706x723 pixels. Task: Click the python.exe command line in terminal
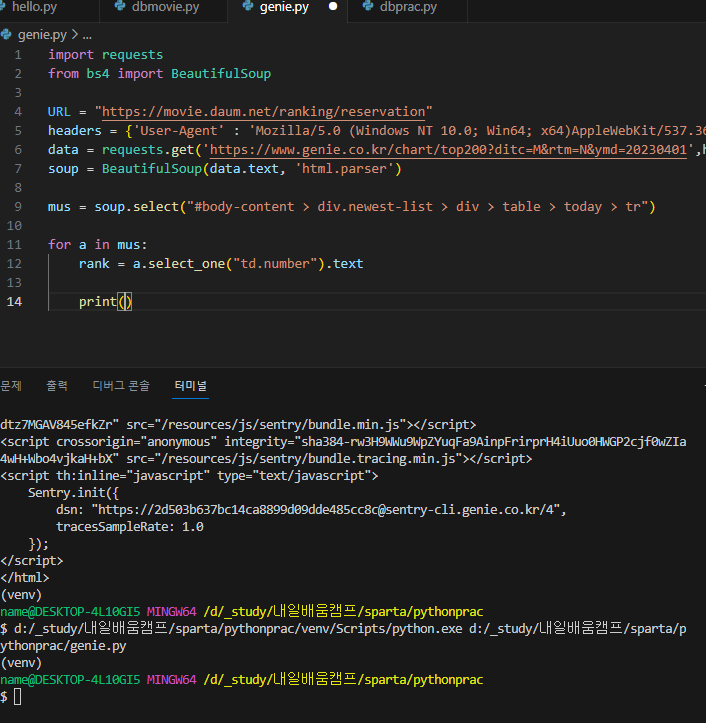(x=343, y=637)
